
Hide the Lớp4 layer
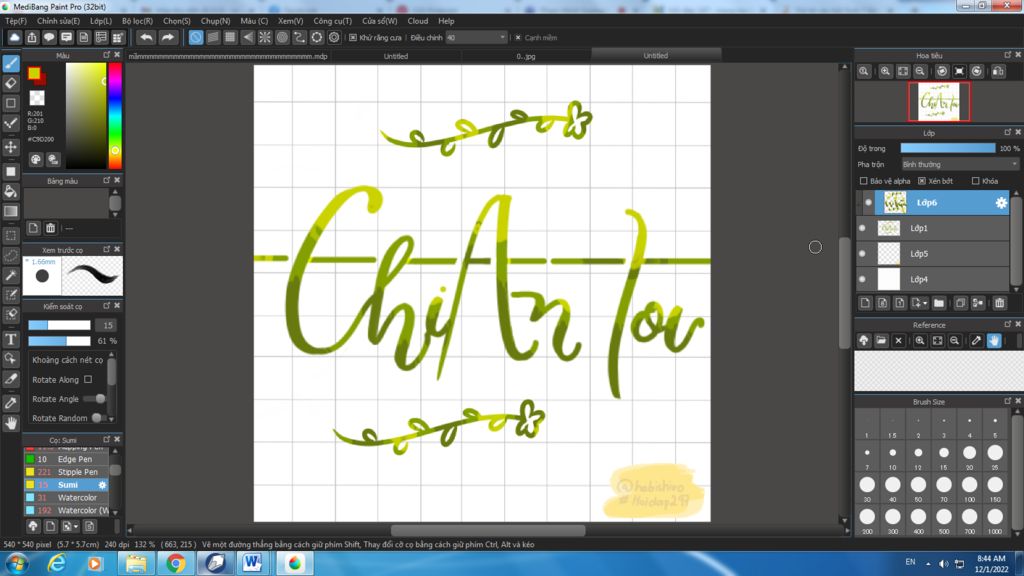862,279
